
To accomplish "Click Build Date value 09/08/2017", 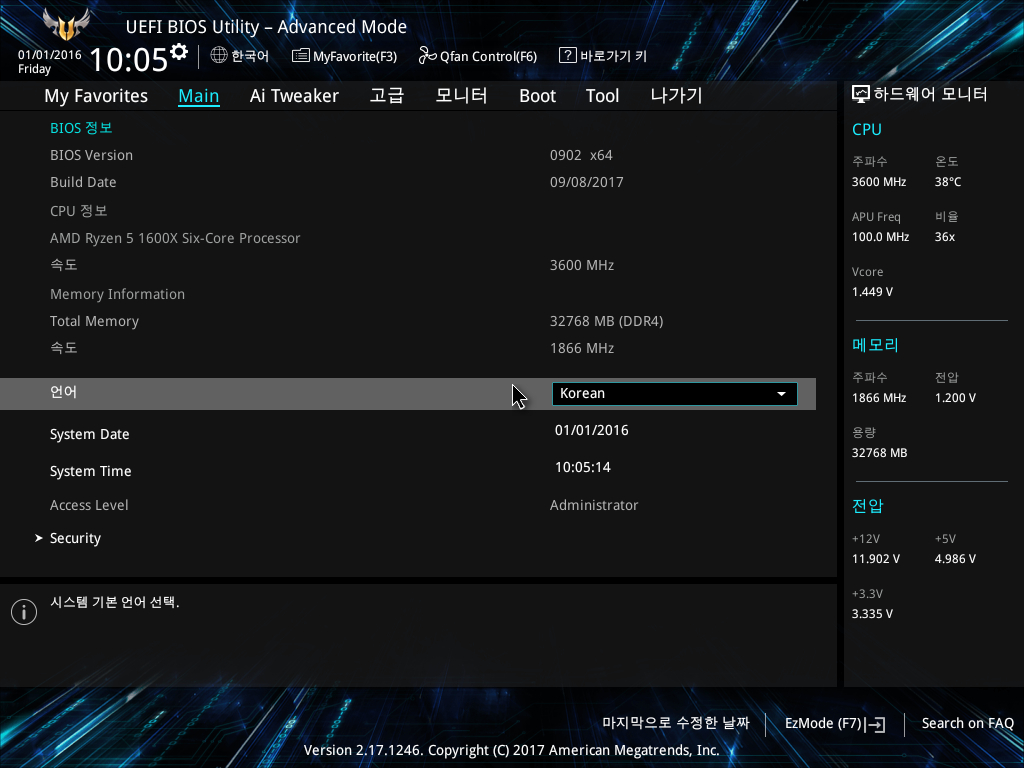I will (x=586, y=182).
